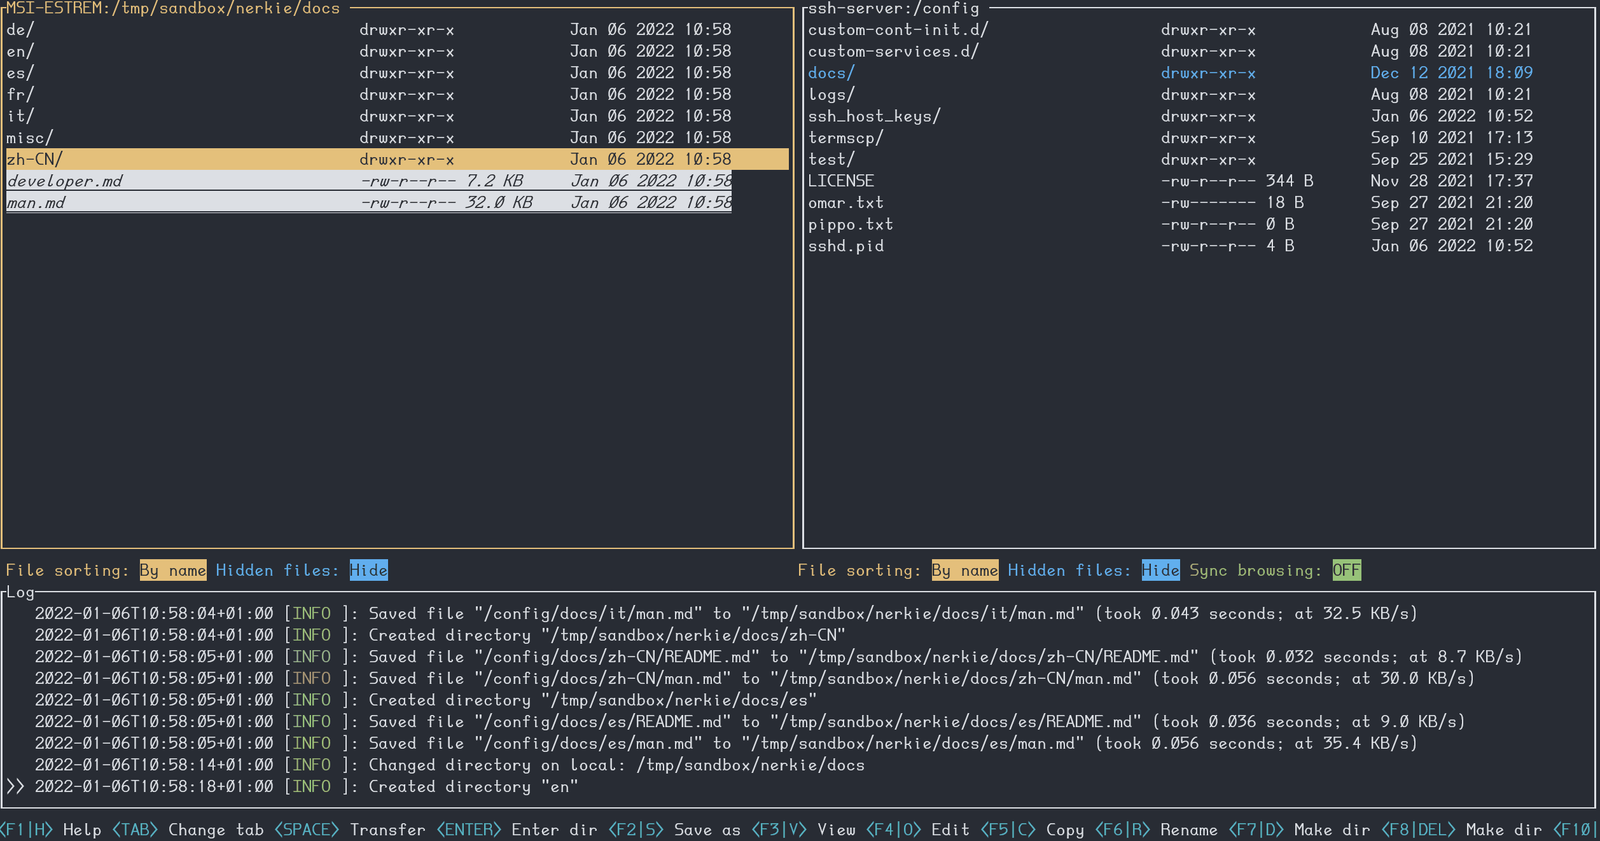
Task: Toggle Sync browsing OFF indicator
Action: coord(1346,570)
